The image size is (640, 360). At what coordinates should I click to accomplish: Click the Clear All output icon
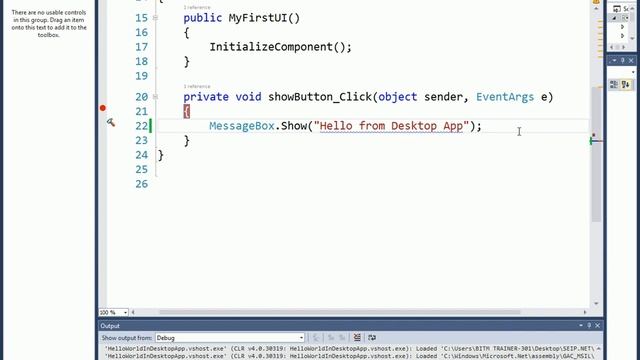point(357,338)
